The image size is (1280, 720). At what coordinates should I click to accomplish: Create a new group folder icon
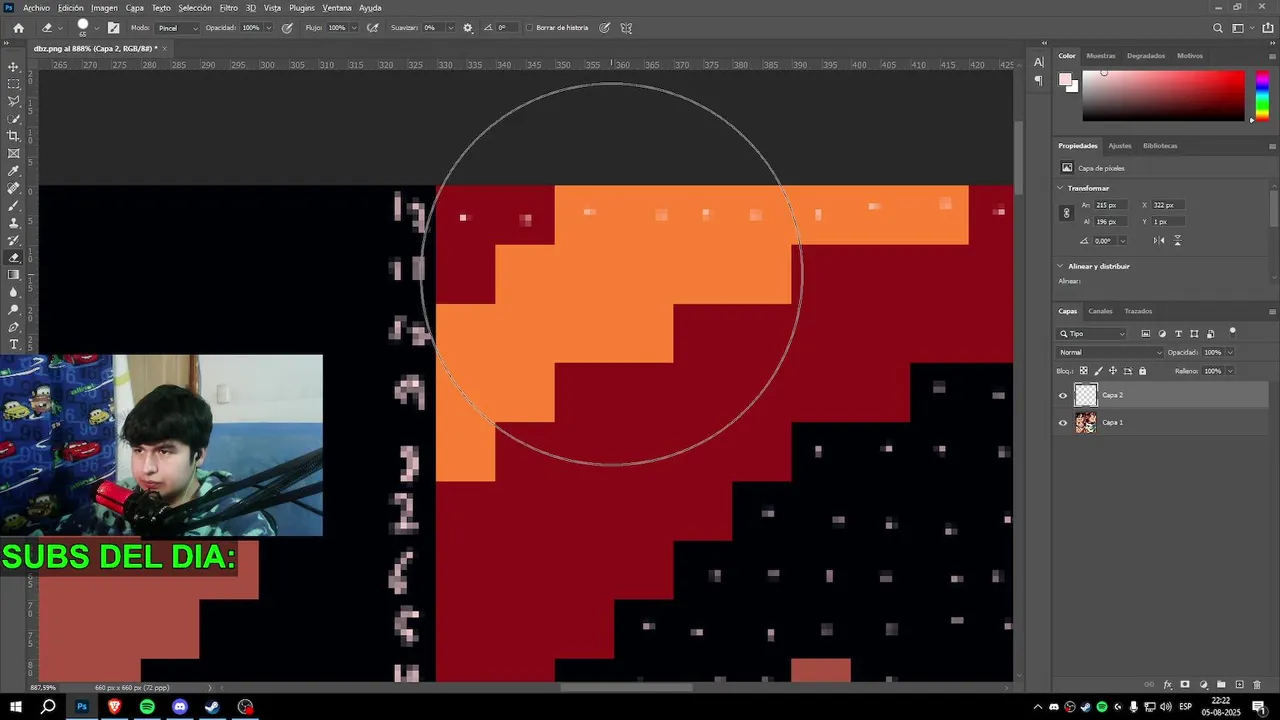tap(1221, 685)
